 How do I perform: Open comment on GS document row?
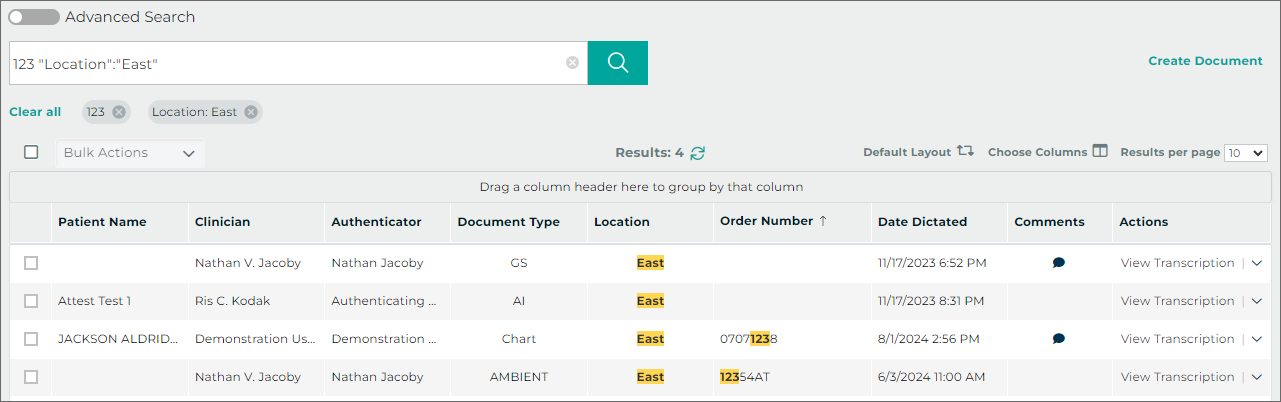click(1058, 263)
